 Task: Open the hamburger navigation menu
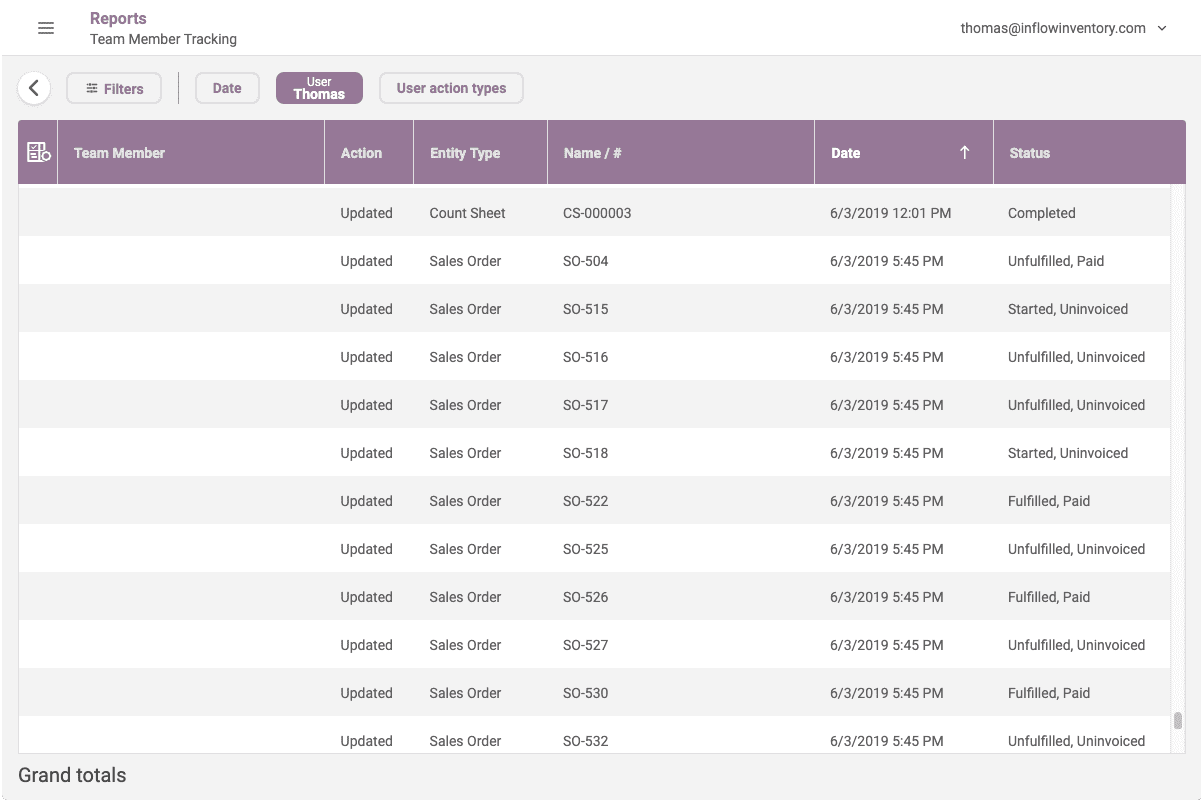(x=46, y=28)
